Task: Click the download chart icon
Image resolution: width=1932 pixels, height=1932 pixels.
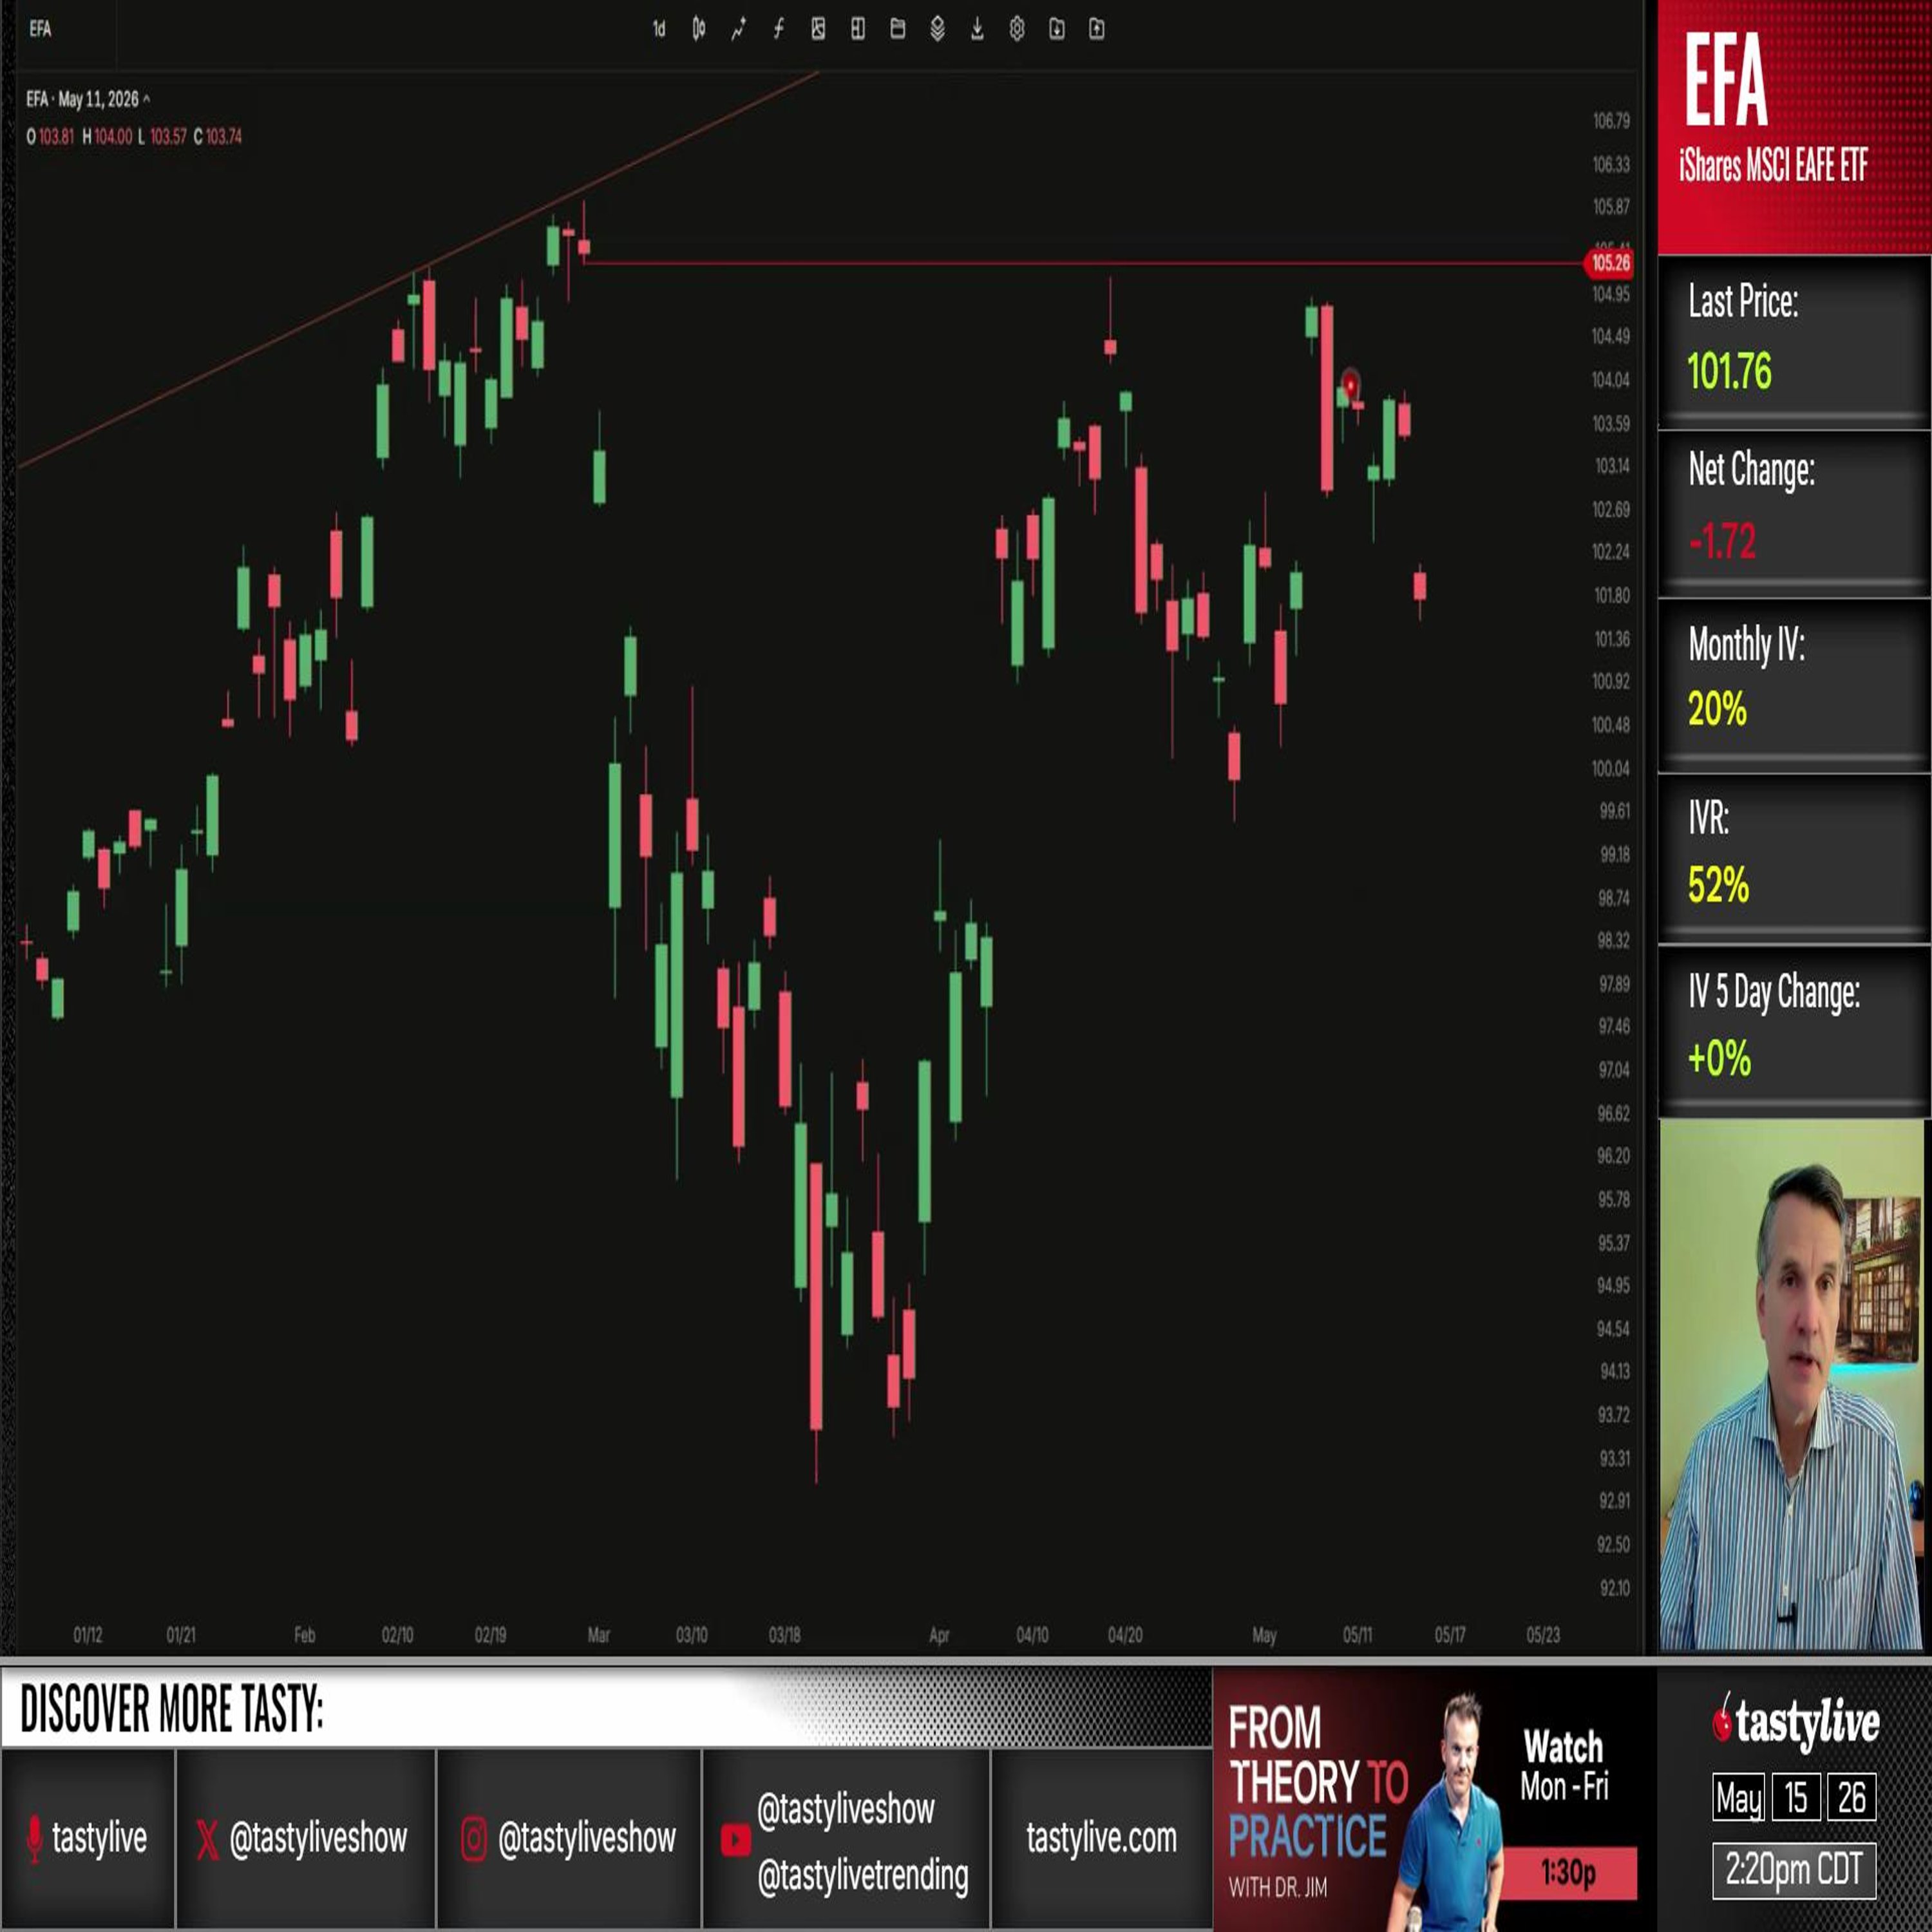Action: (977, 29)
